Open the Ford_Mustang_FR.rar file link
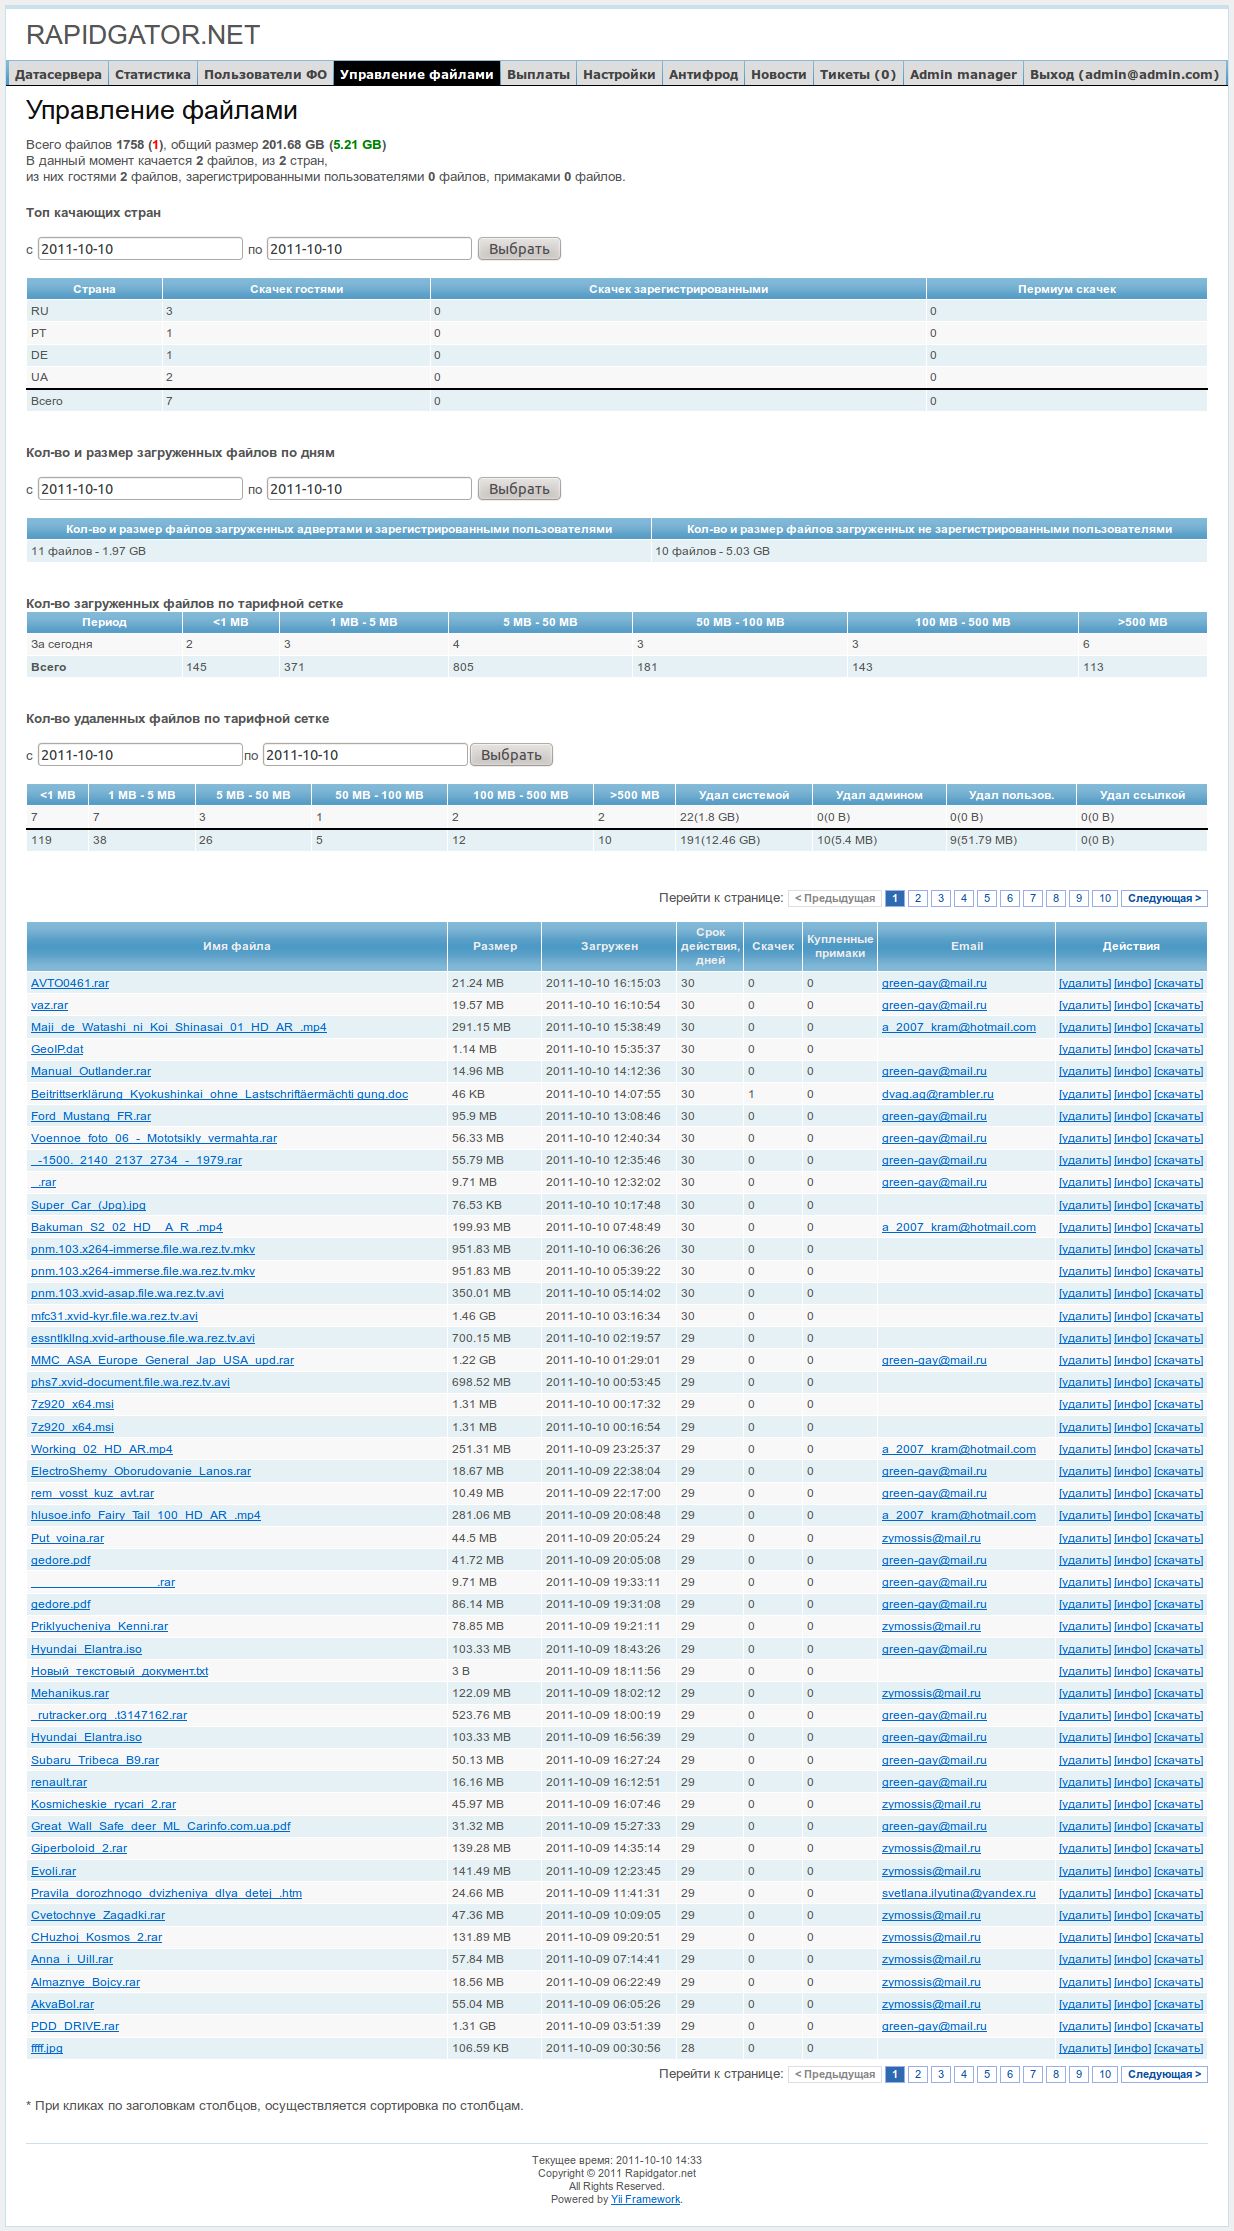The width and height of the screenshot is (1234, 2231). point(91,1116)
